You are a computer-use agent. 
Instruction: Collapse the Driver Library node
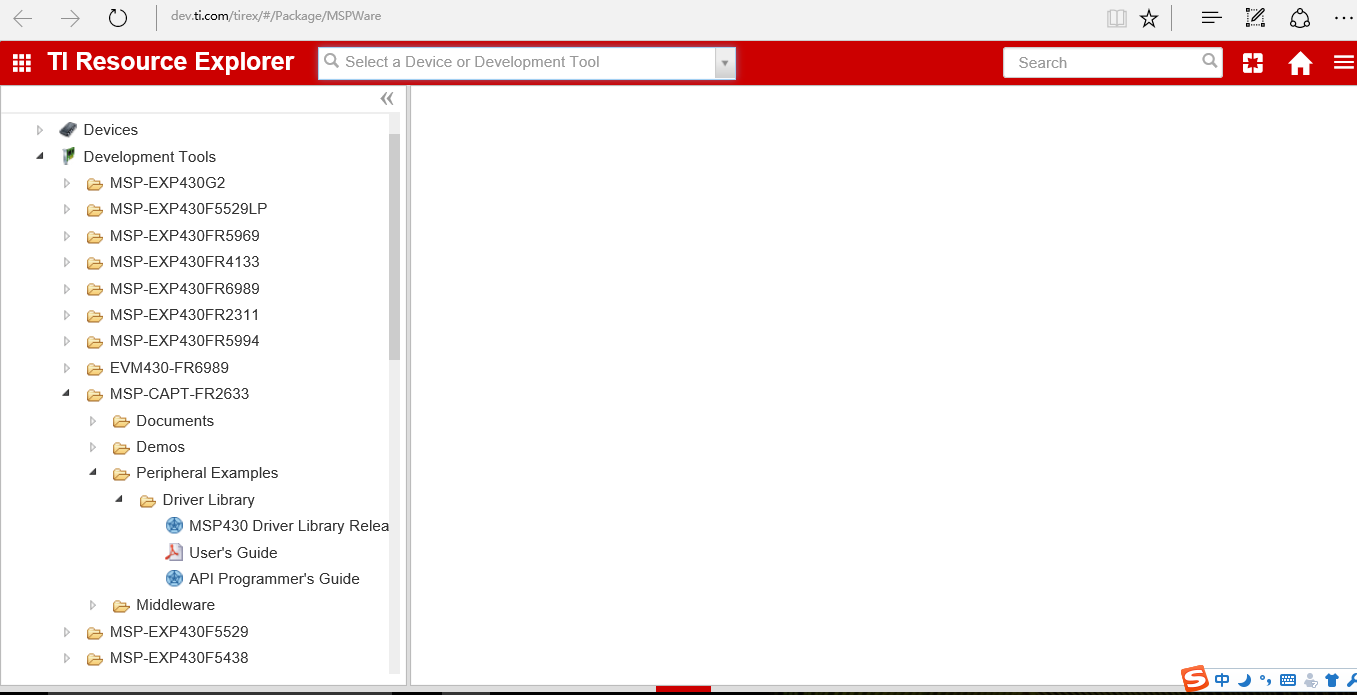pyautogui.click(x=119, y=500)
